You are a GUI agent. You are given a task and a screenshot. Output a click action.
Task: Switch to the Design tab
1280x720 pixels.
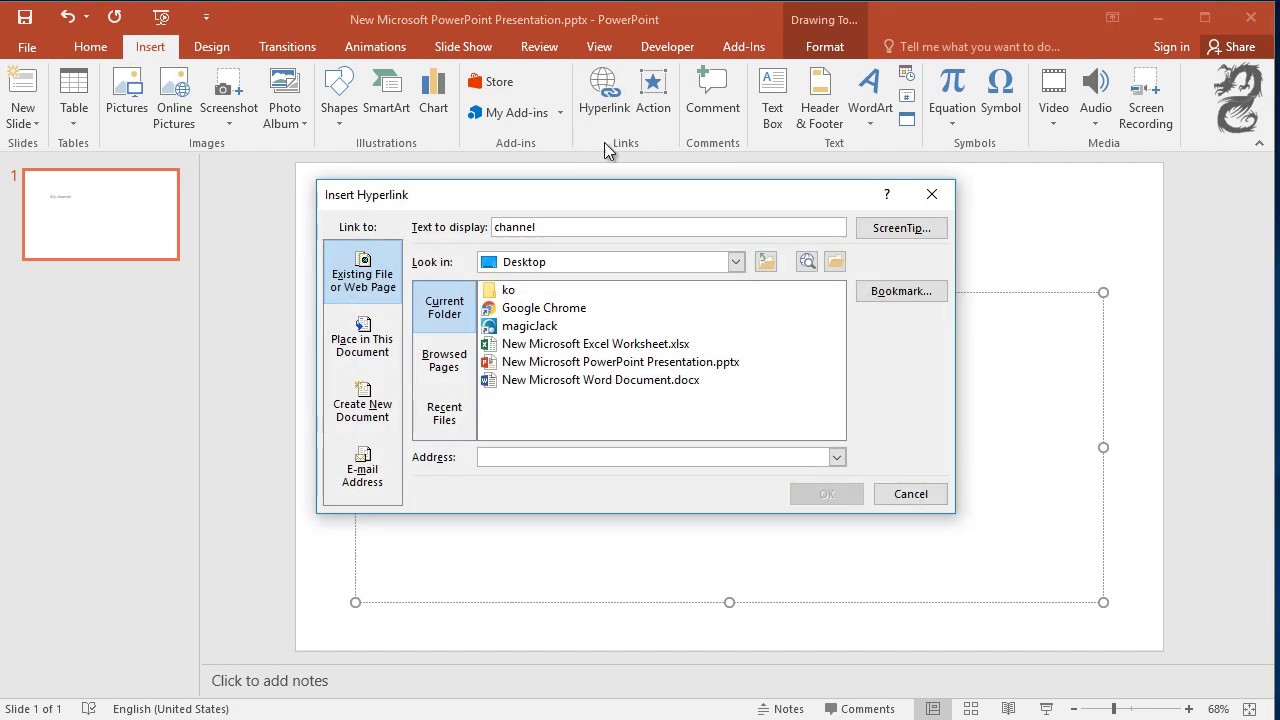pos(212,47)
